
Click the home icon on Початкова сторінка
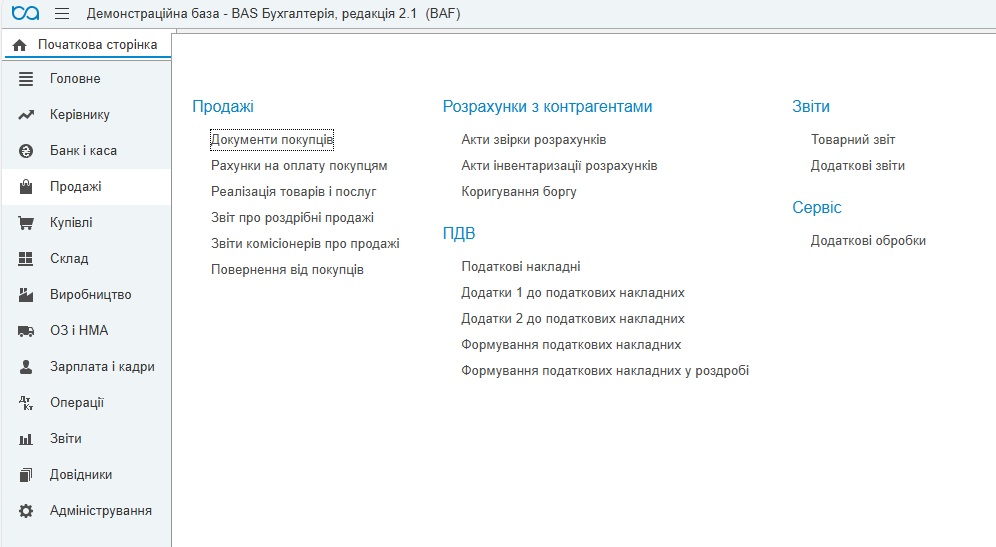coord(19,46)
